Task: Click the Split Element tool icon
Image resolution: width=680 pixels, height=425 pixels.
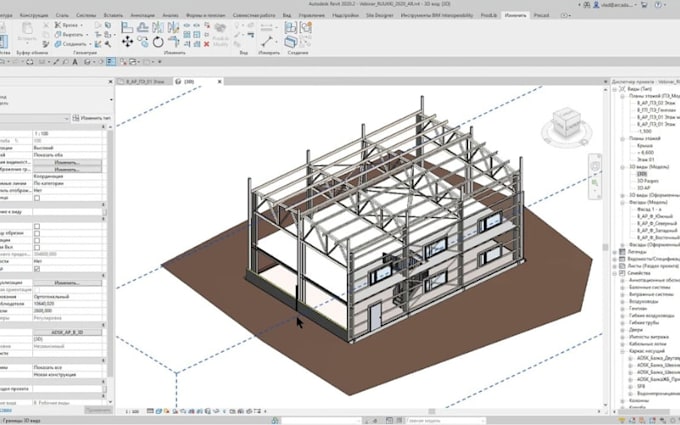Action: coord(187,25)
